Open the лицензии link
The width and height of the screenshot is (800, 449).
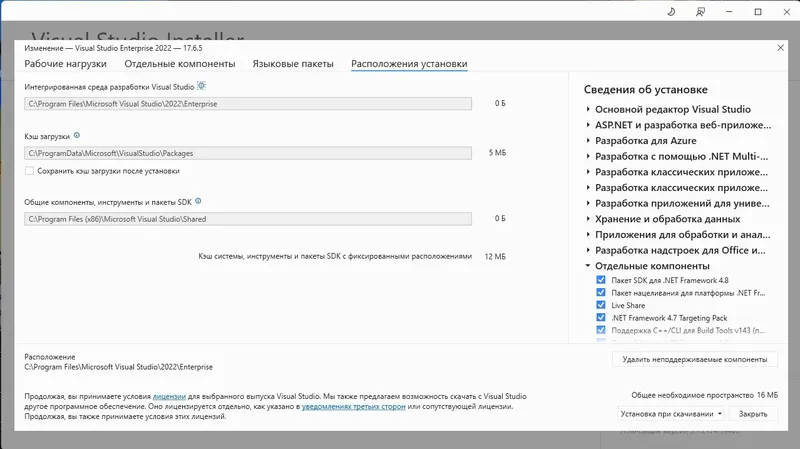coord(169,396)
